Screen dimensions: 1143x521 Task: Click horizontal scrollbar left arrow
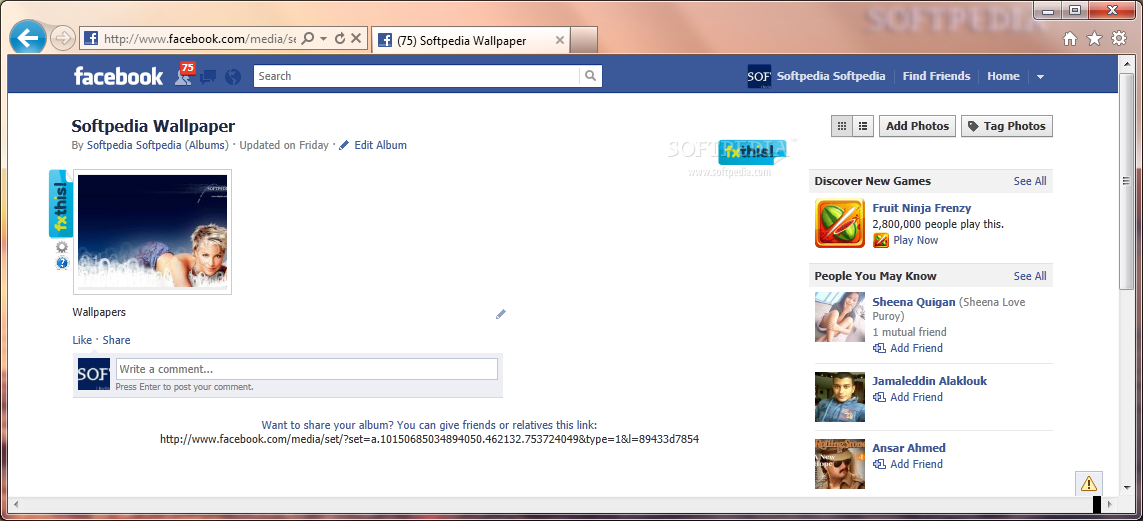pyautogui.click(x=16, y=504)
